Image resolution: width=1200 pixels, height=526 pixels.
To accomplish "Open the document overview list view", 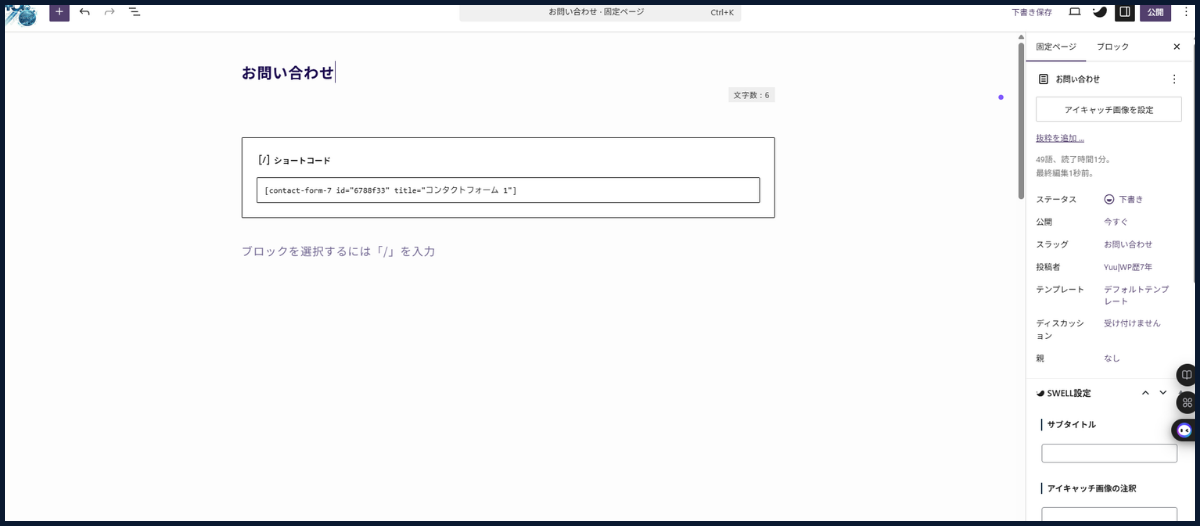I will tap(134, 12).
